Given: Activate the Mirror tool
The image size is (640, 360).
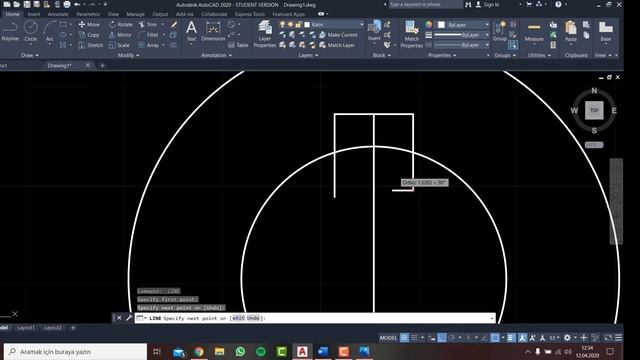Looking at the screenshot, I should tap(120, 35).
